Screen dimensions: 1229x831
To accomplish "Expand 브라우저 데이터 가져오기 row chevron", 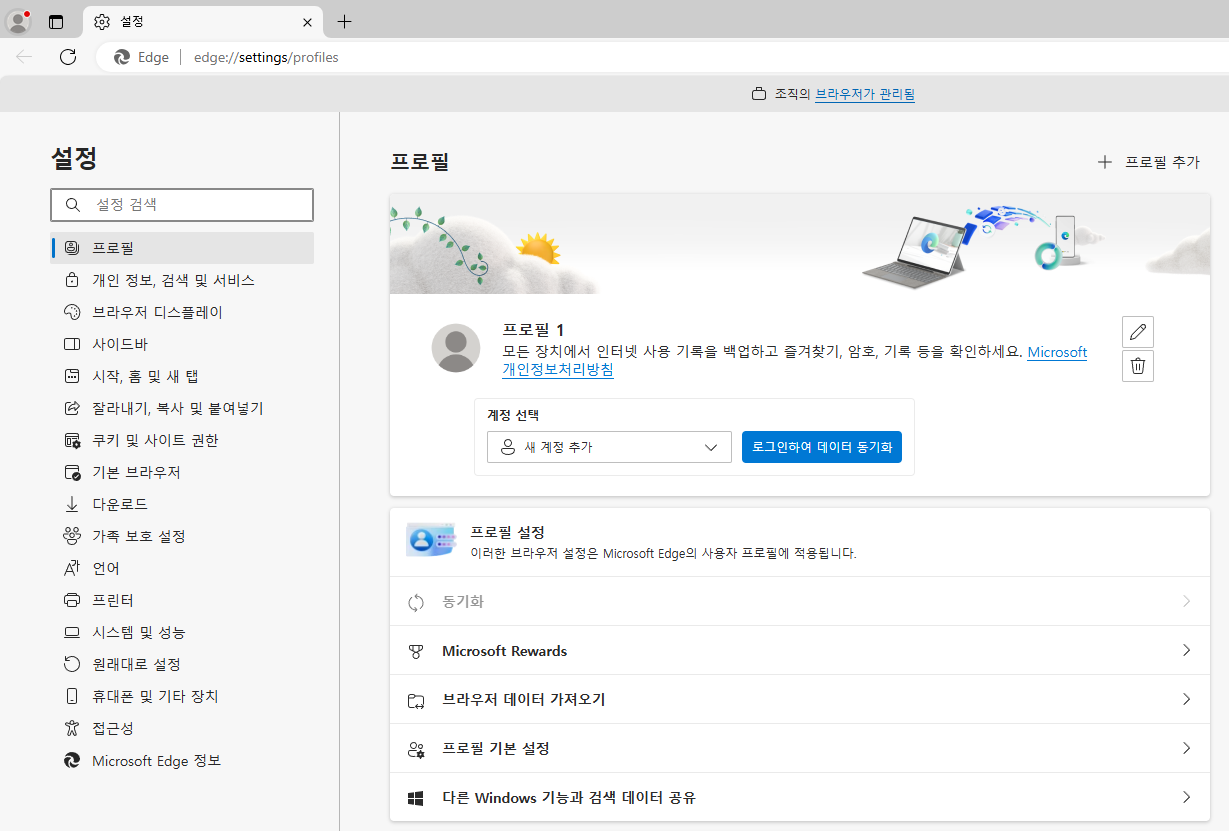I will click(1187, 700).
